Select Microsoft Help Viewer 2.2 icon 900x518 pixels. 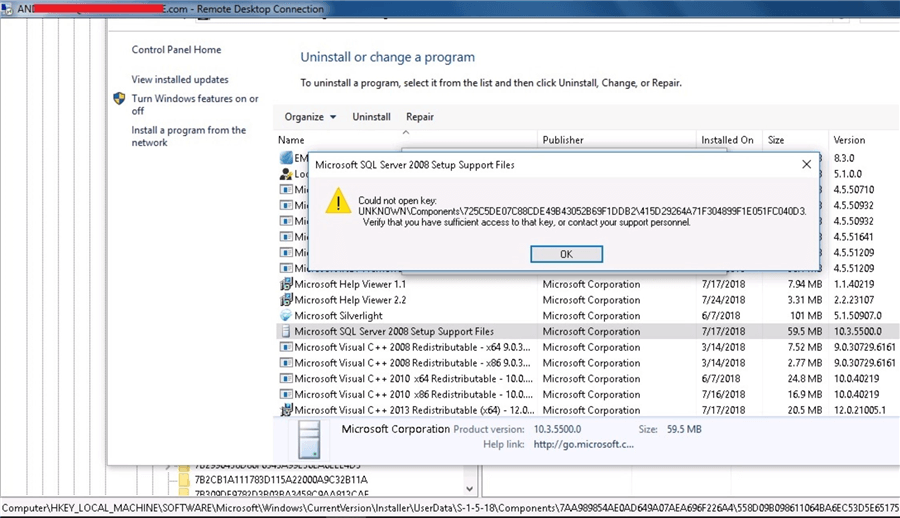(x=286, y=300)
